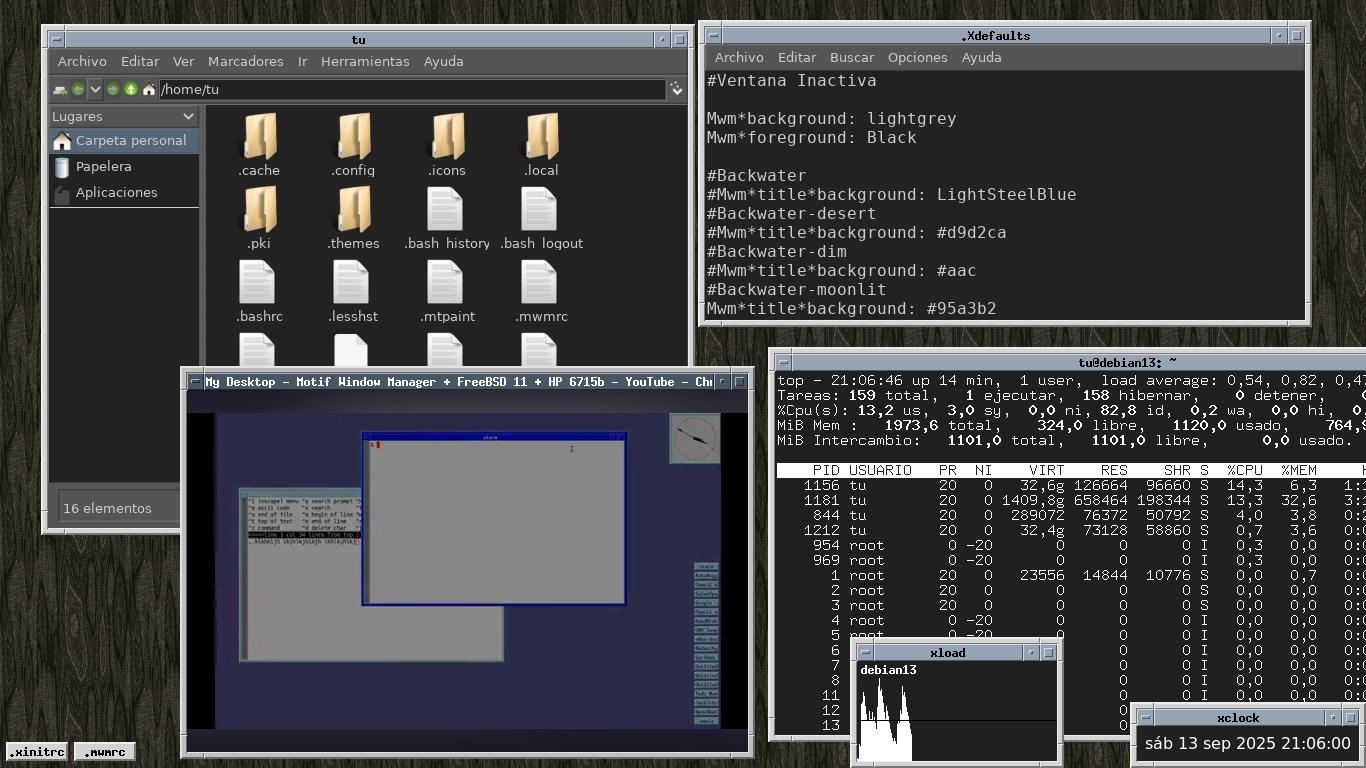The width and height of the screenshot is (1366, 768).
Task: Open the window menu of the YouTube browser window
Action: click(x=195, y=381)
